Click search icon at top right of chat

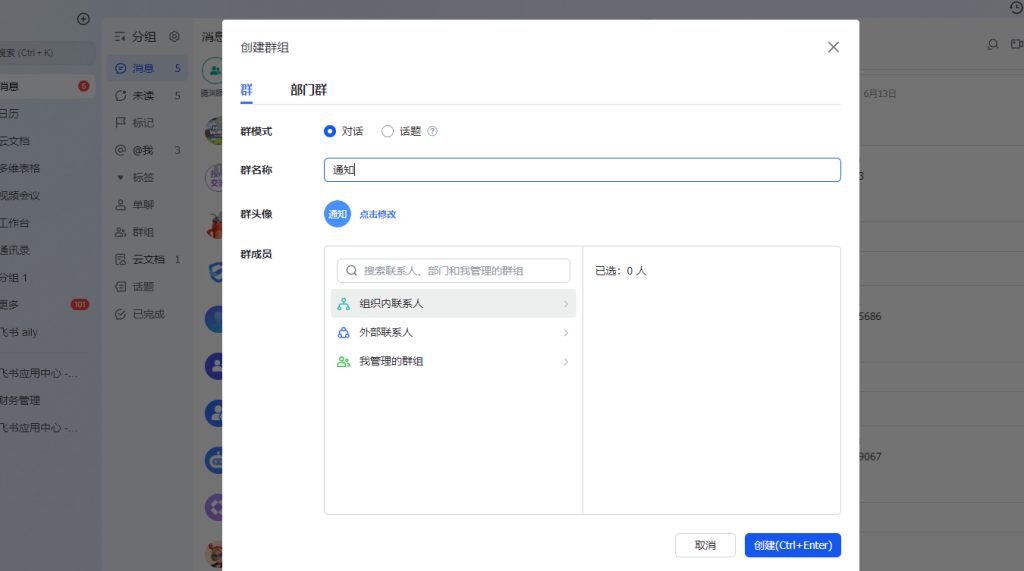[993, 44]
